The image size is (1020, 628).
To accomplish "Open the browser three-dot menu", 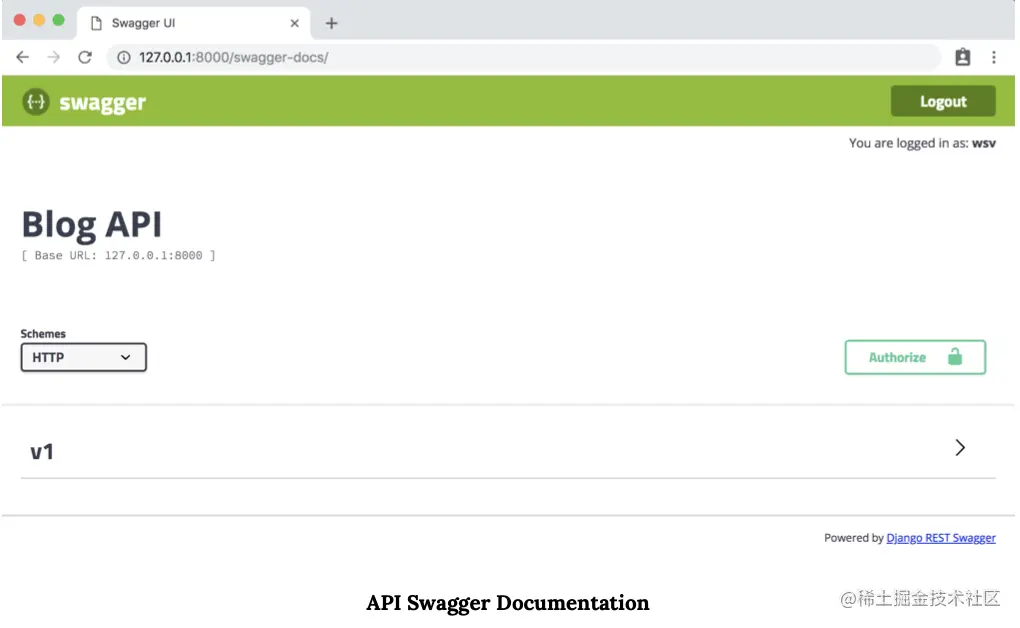I will [993, 57].
